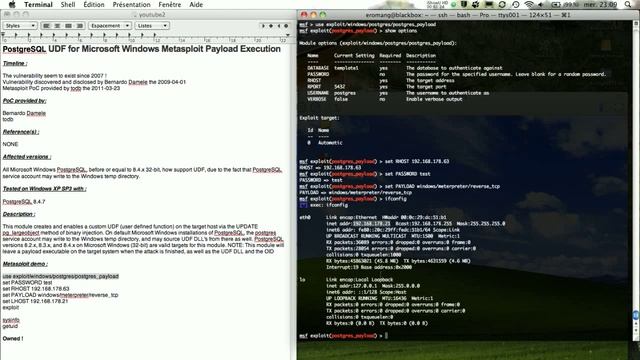Click the green shield menu bar icon
The image size is (640, 360).
(x=464, y=4)
